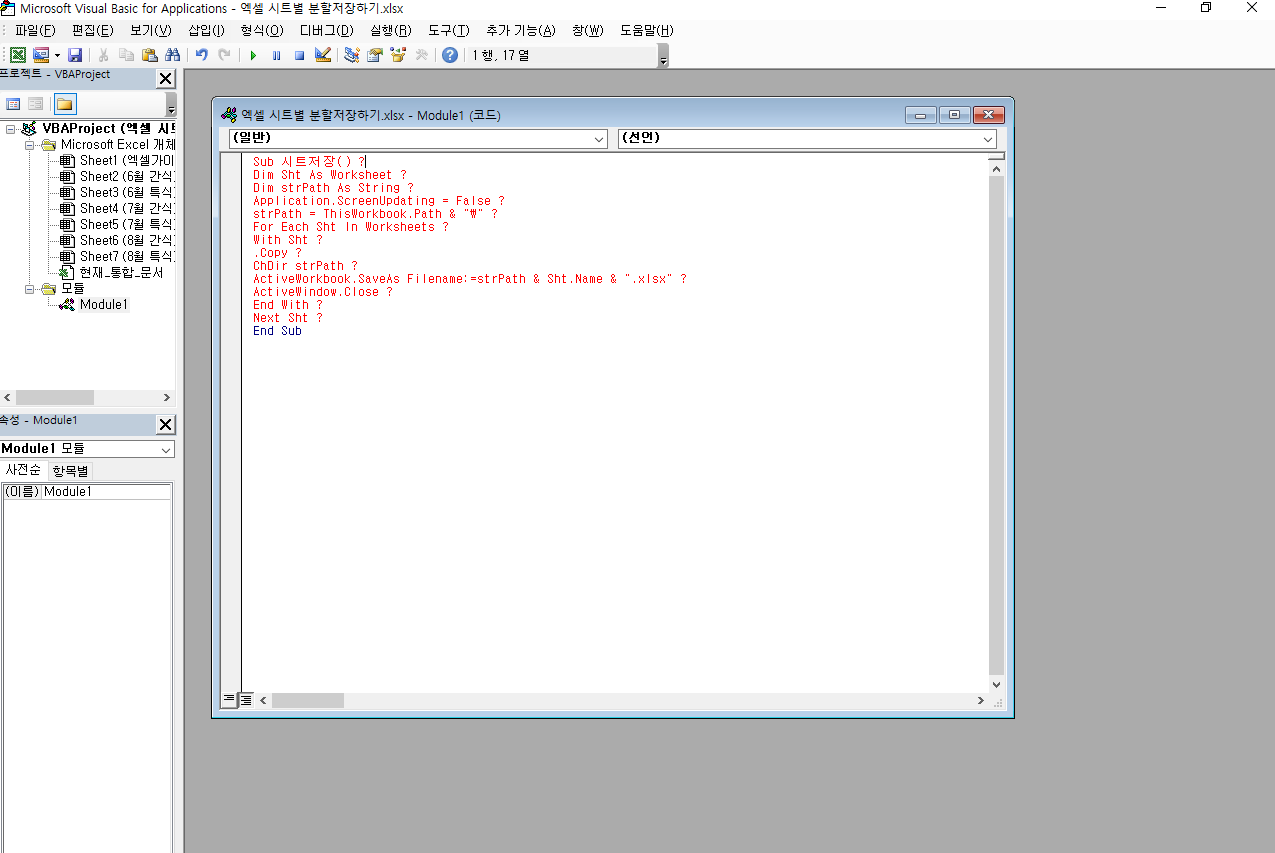Select Sheet7 (8월 특식) in tree

pos(126,257)
